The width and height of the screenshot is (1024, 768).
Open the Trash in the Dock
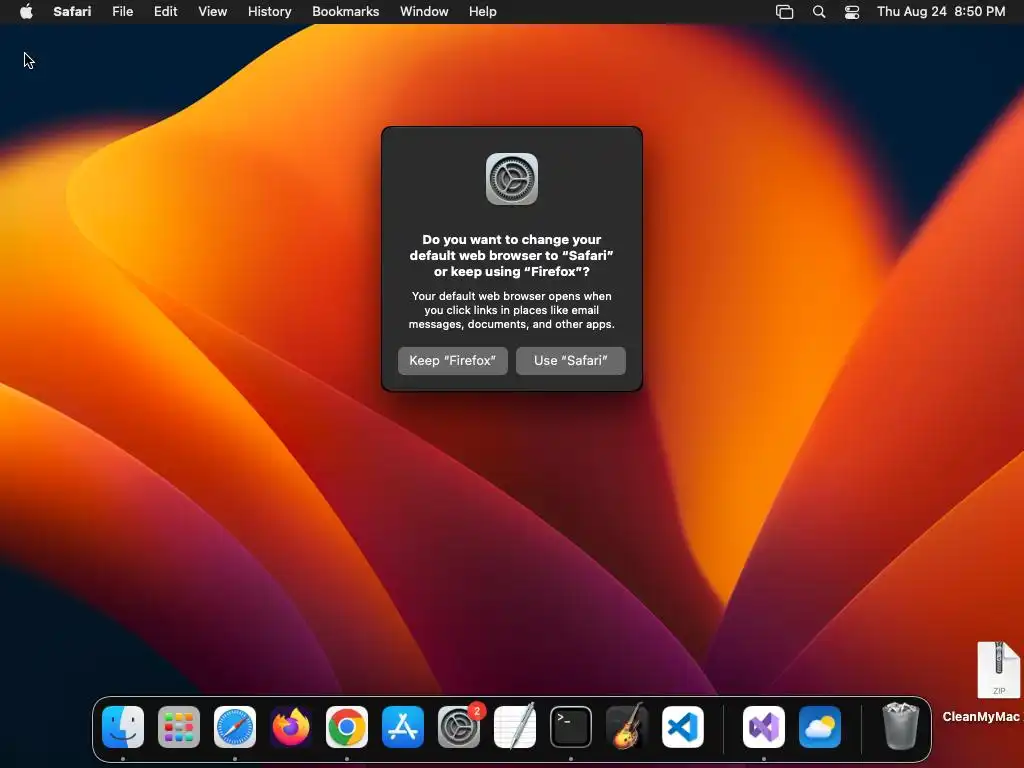901,727
